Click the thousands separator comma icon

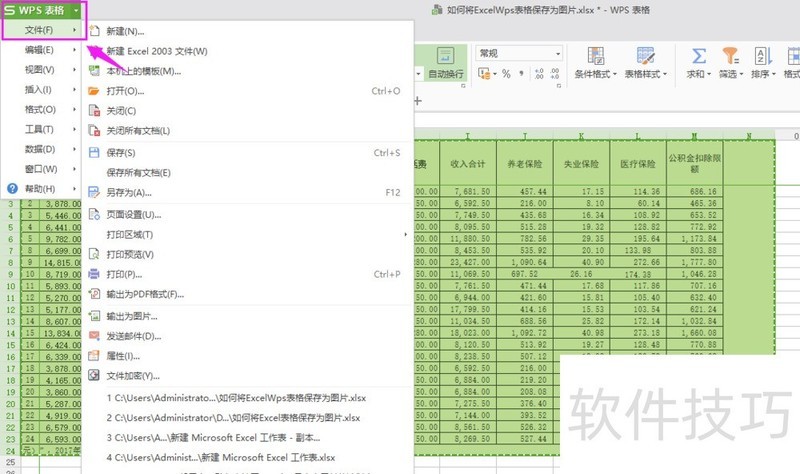(521, 73)
